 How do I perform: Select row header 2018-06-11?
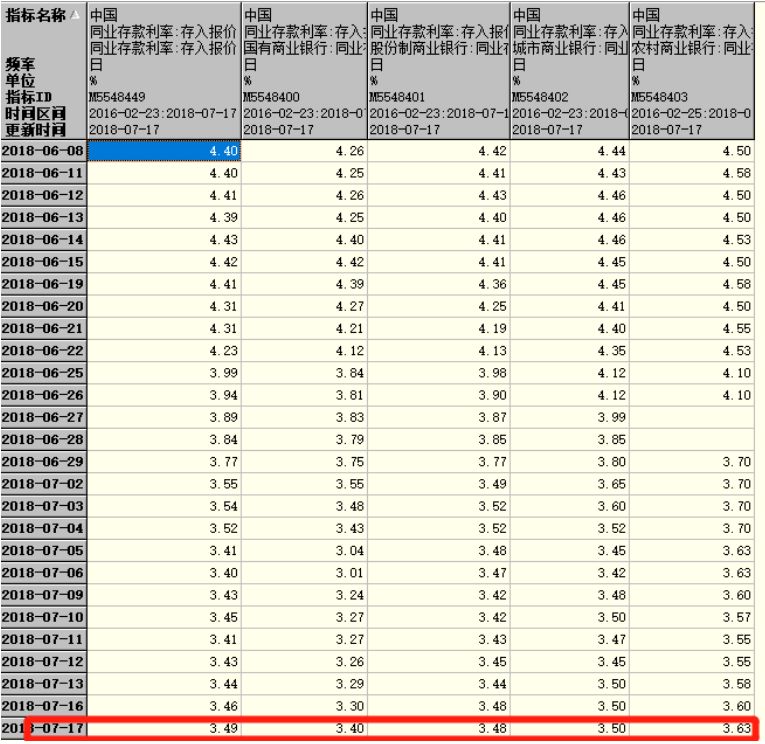pos(43,173)
